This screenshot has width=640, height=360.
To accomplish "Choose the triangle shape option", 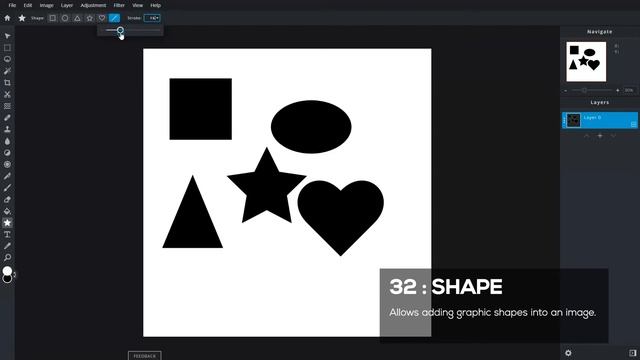I will tap(77, 18).
